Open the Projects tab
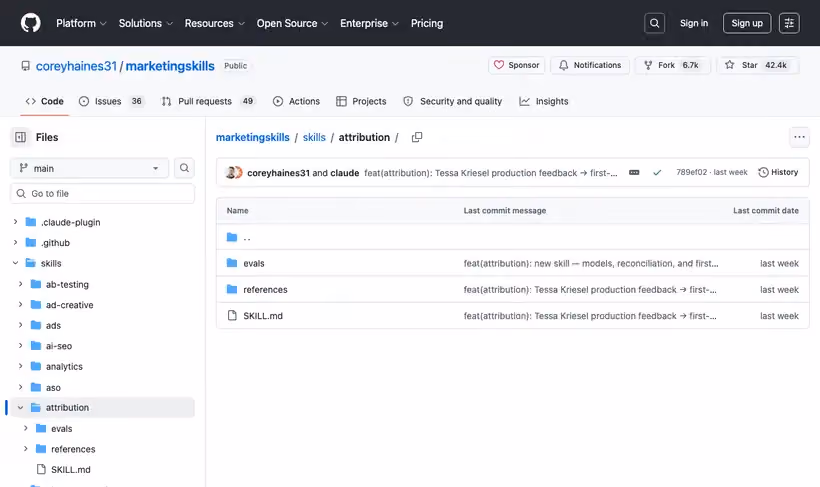Viewport: 820px width, 487px height. 361,101
